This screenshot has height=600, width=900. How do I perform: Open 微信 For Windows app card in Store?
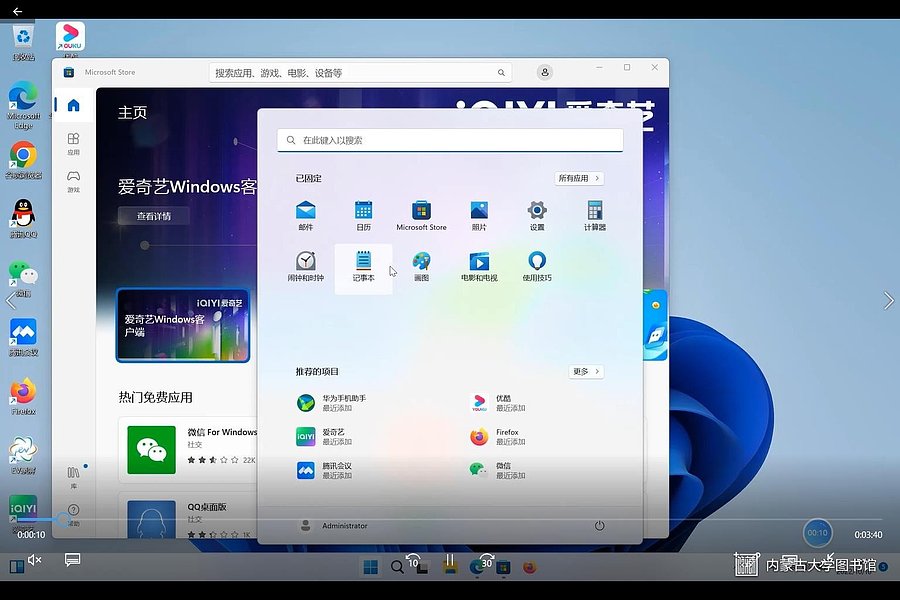[x=188, y=450]
